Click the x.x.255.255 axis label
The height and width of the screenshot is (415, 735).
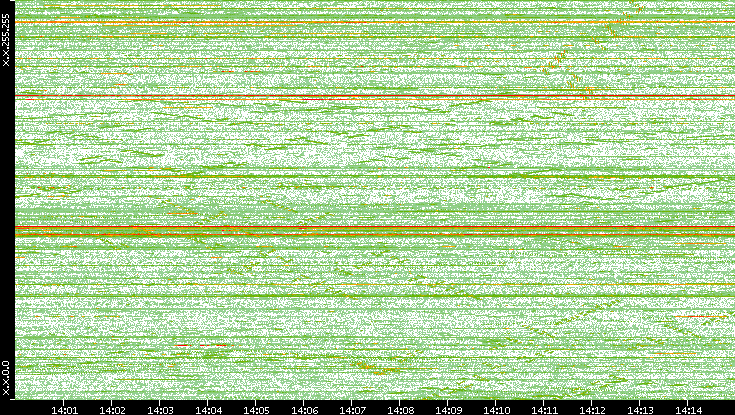click(6, 40)
